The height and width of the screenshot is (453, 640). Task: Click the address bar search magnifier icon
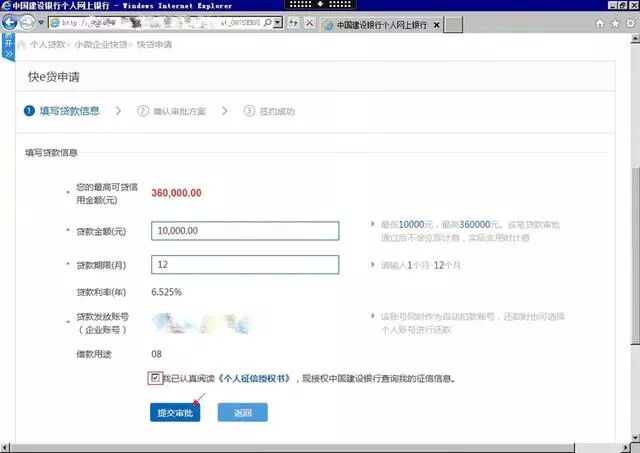pyautogui.click(x=268, y=22)
